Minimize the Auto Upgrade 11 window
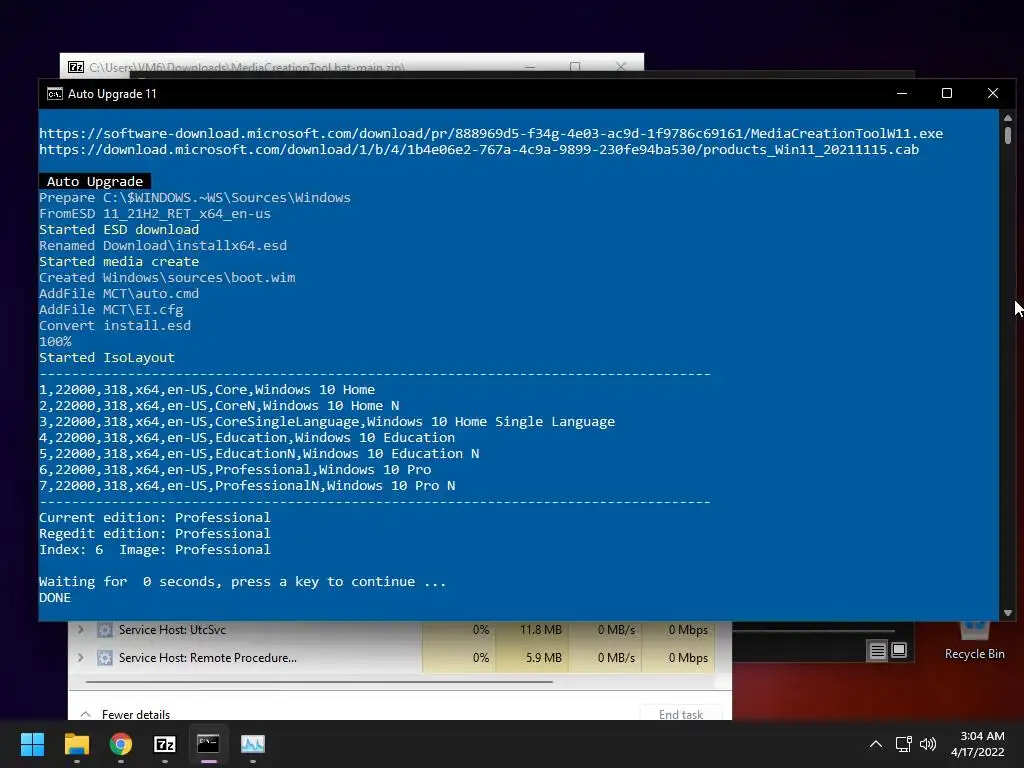Viewport: 1024px width, 768px height. [x=902, y=93]
